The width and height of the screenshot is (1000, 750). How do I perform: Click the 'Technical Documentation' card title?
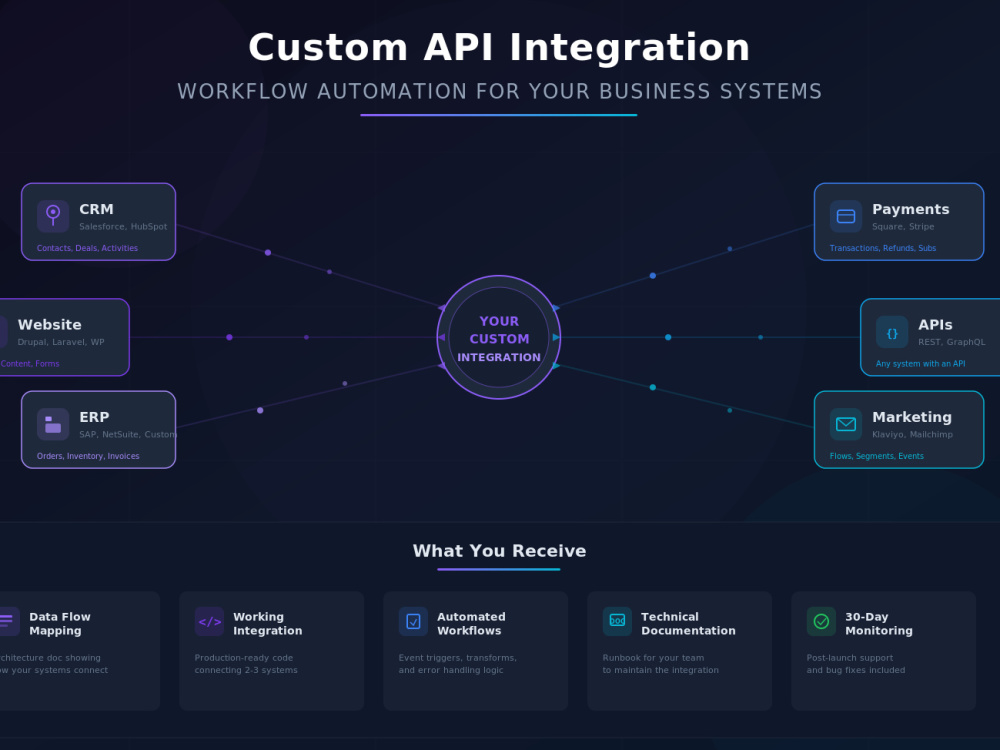(x=688, y=624)
